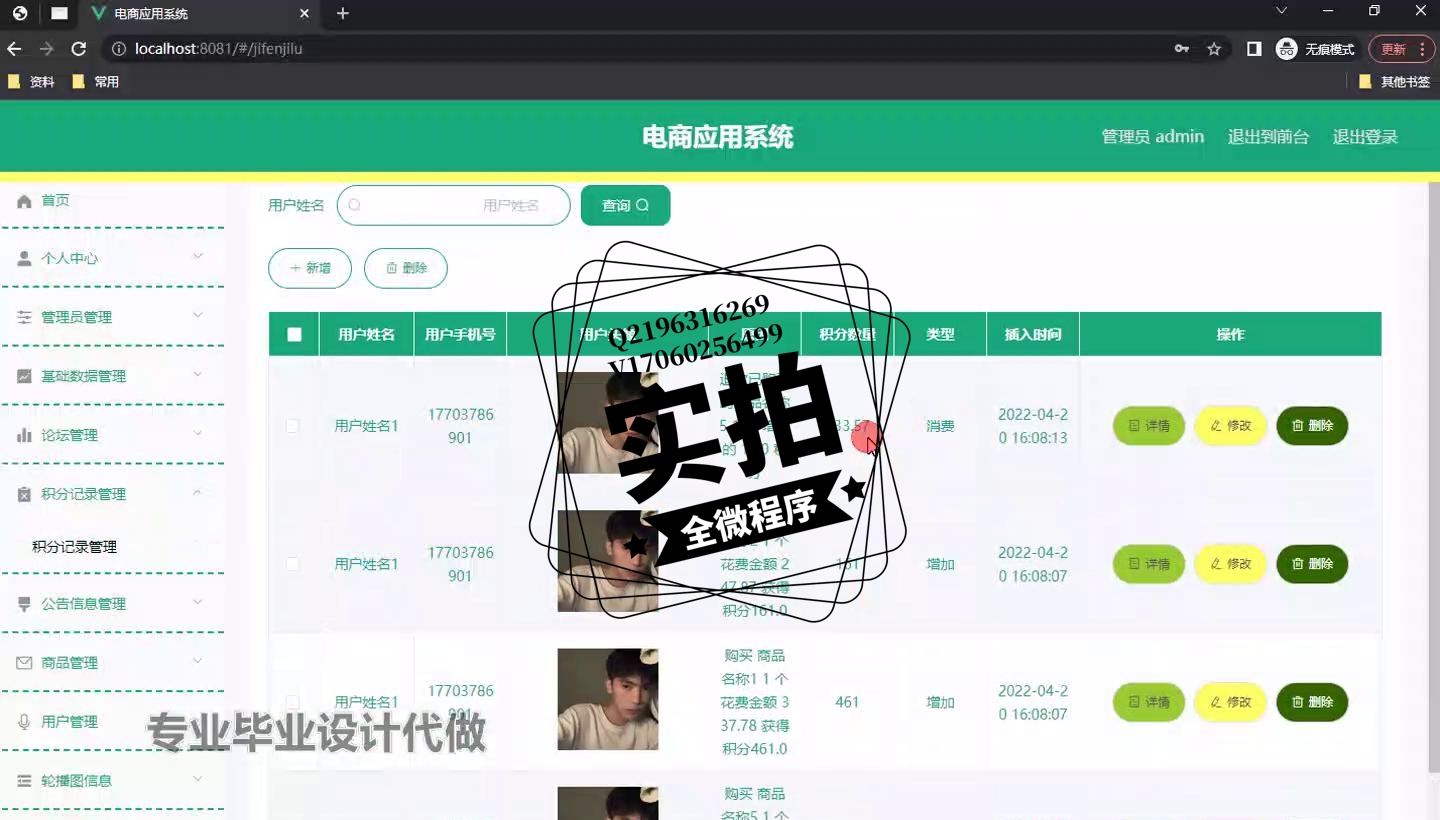Screen dimensions: 1440x820
Task: Click 修改 for 161 points record
Action: click(1231, 564)
